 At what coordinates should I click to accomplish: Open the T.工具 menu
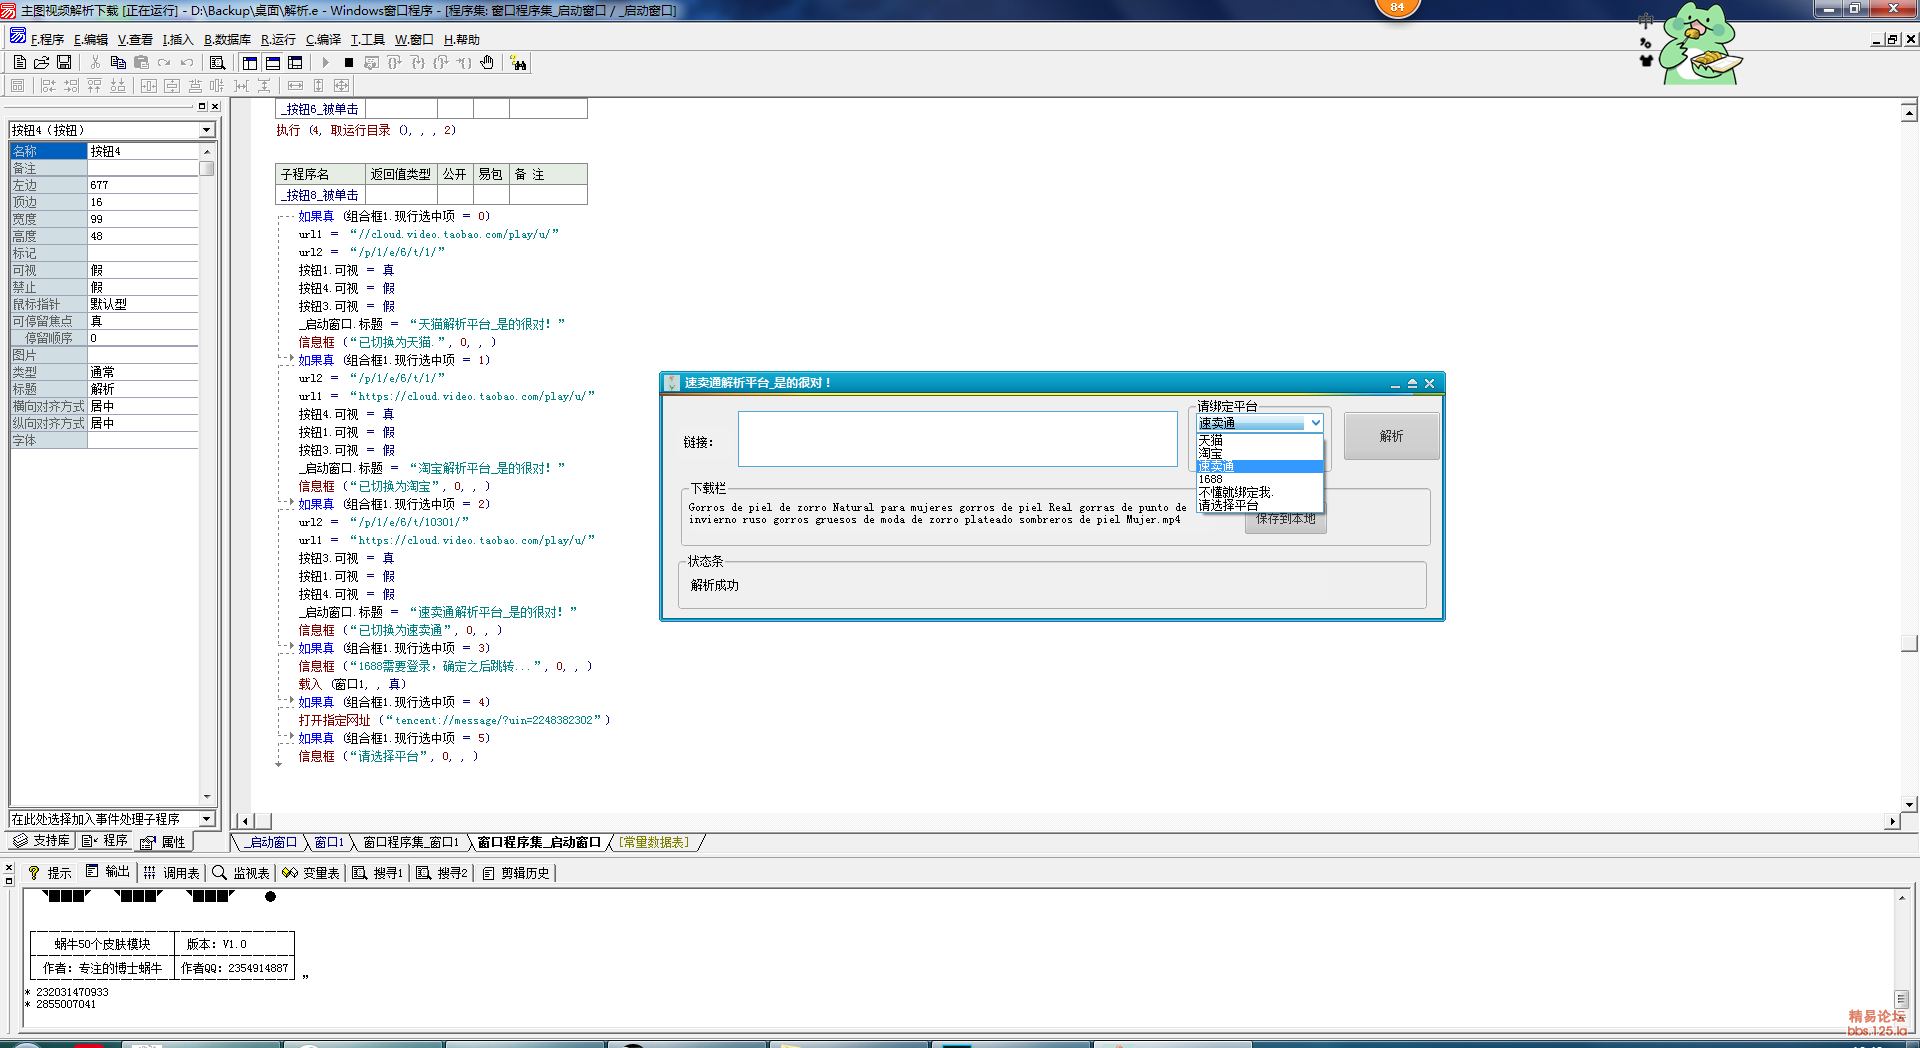pos(367,40)
